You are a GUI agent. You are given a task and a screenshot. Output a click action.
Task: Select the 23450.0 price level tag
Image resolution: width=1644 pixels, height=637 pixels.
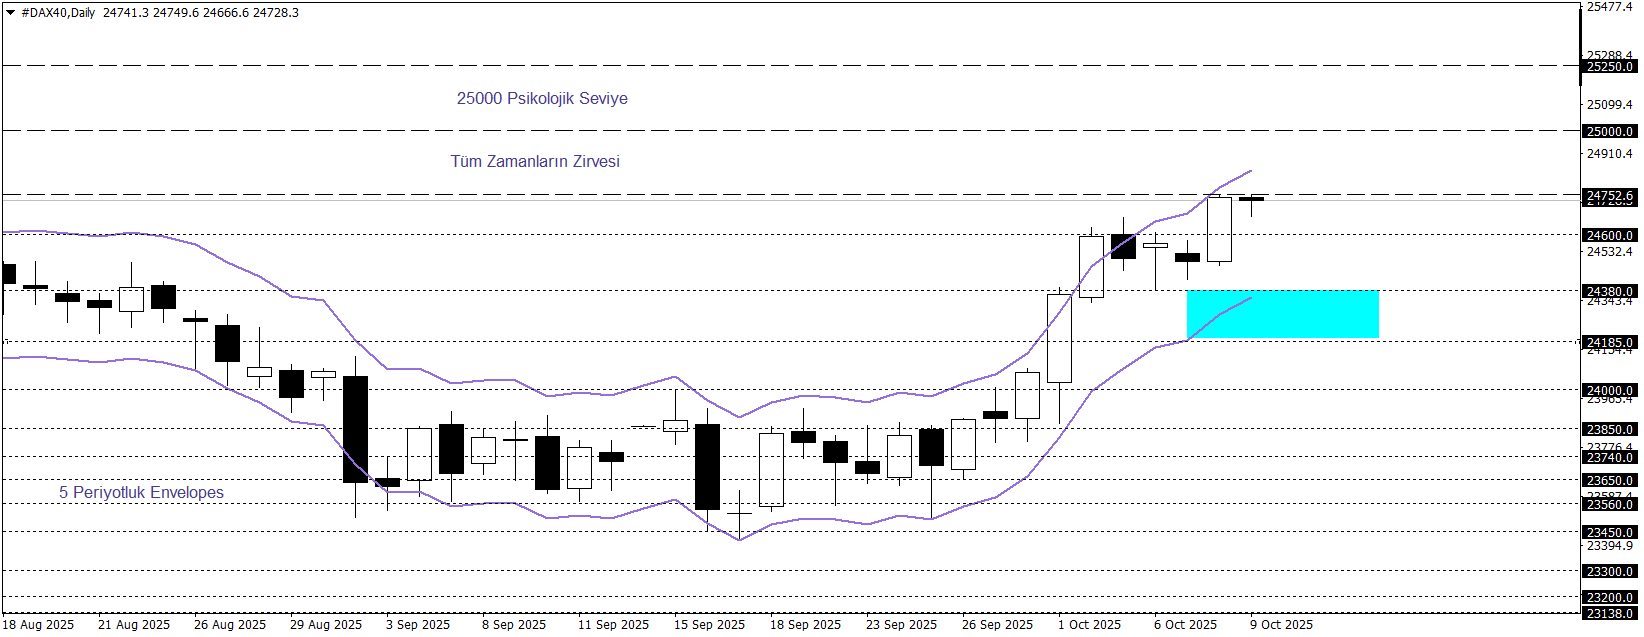(1609, 533)
